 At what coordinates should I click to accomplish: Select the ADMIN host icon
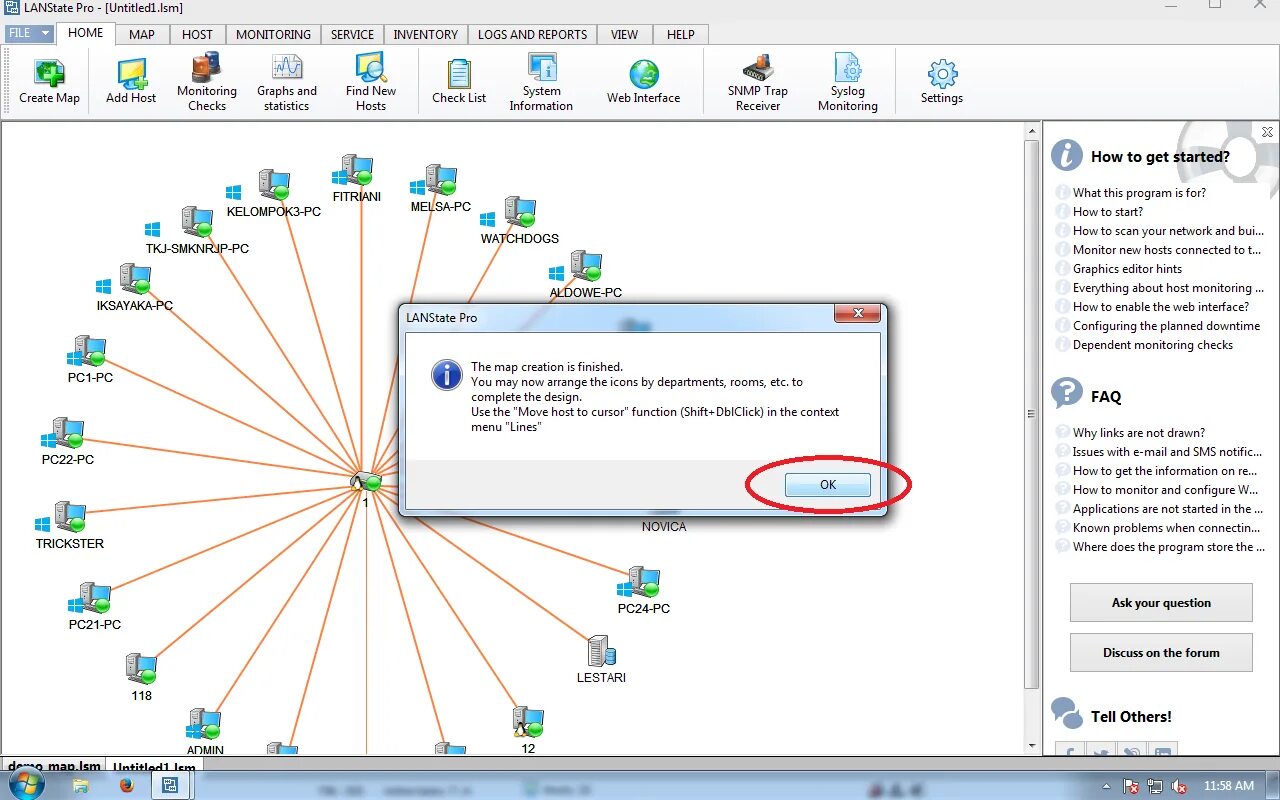205,724
